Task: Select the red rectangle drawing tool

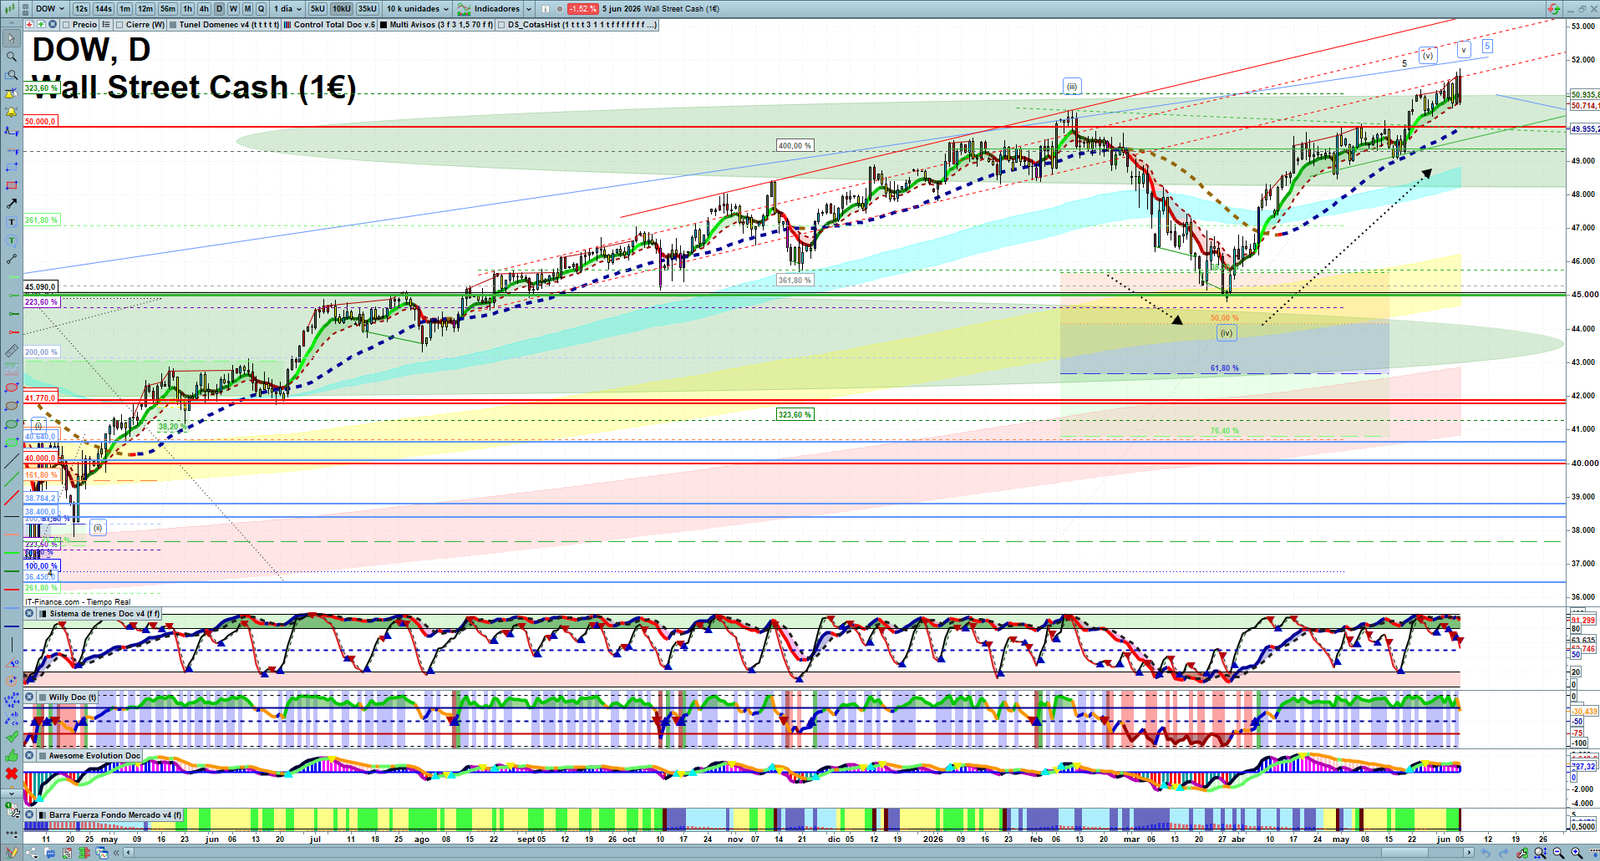Action: [11, 185]
